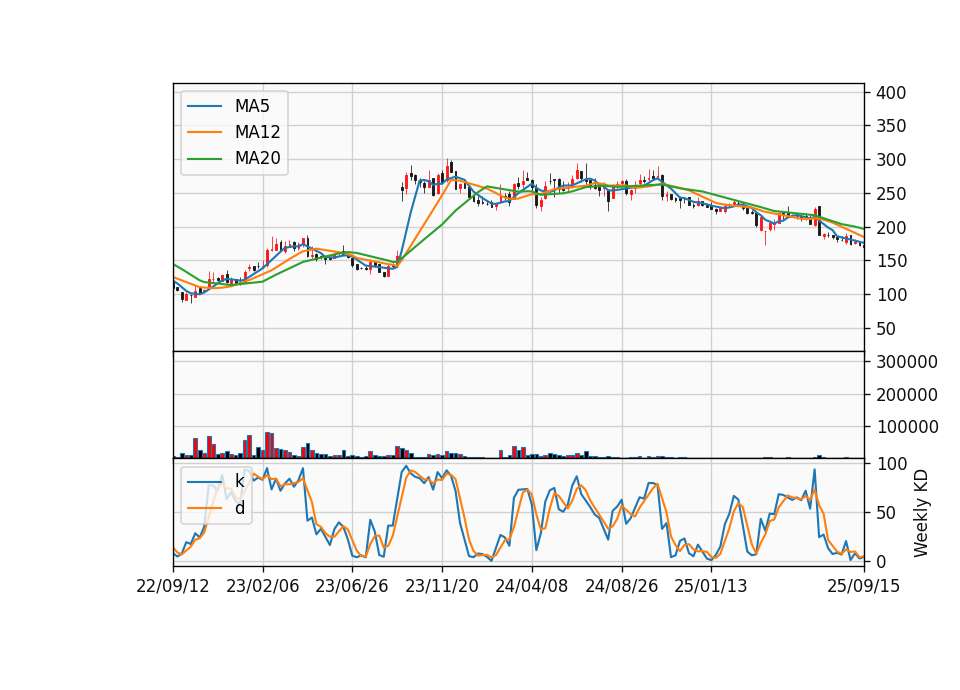Click the 100000 volume axis label

click(907, 427)
